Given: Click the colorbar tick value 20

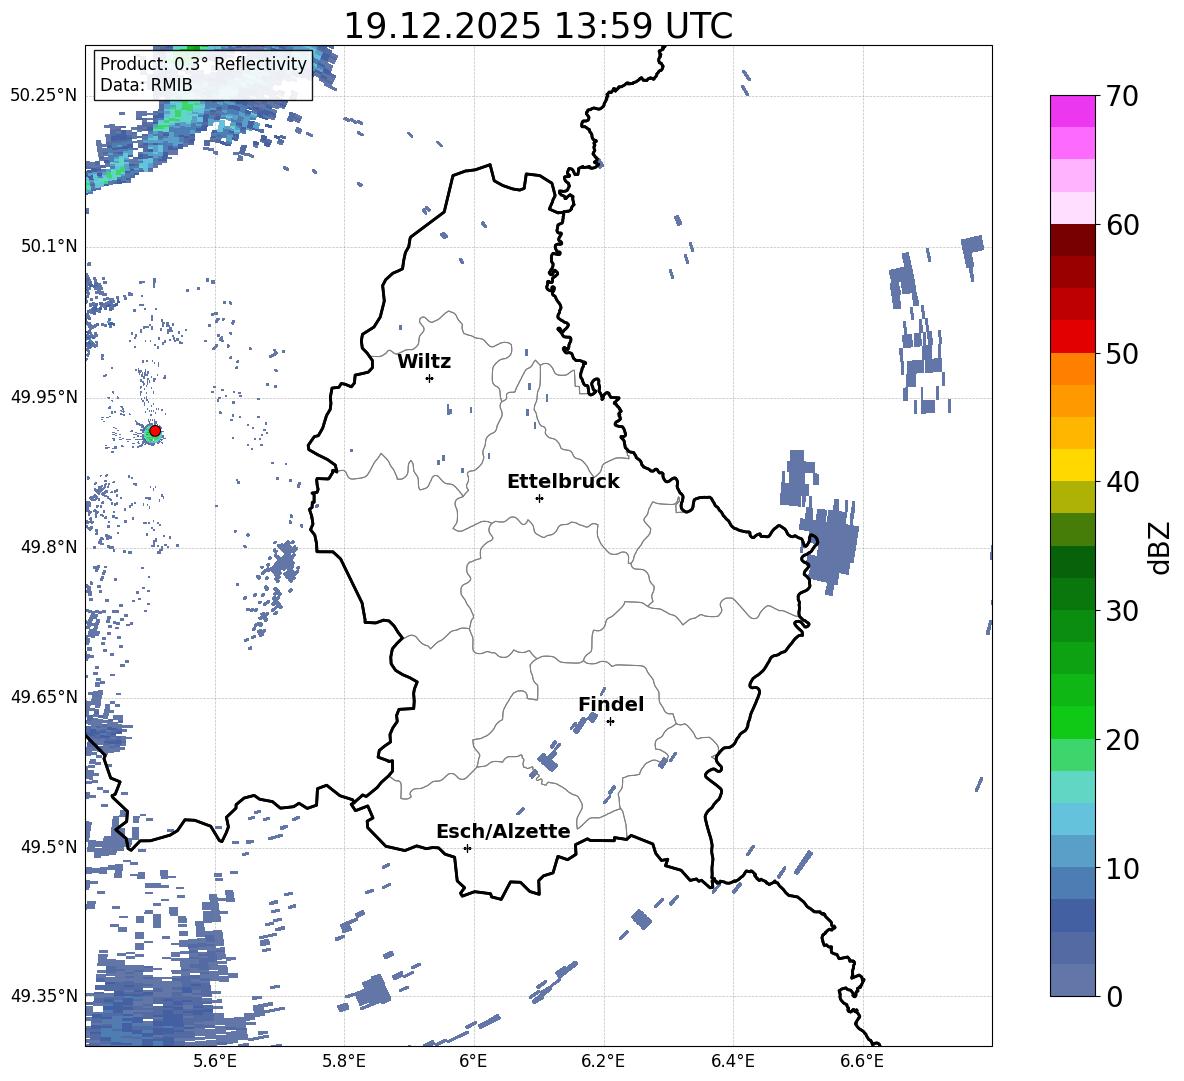Looking at the screenshot, I should click(1122, 740).
